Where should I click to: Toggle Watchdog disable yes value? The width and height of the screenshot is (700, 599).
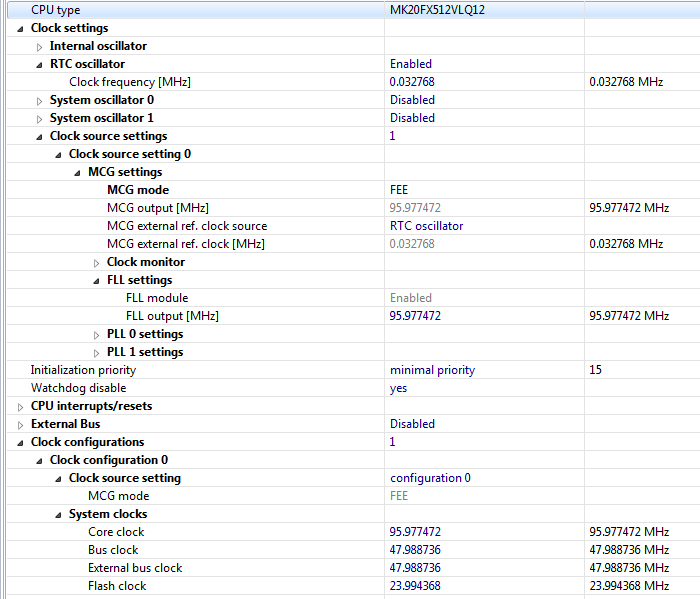pos(398,388)
